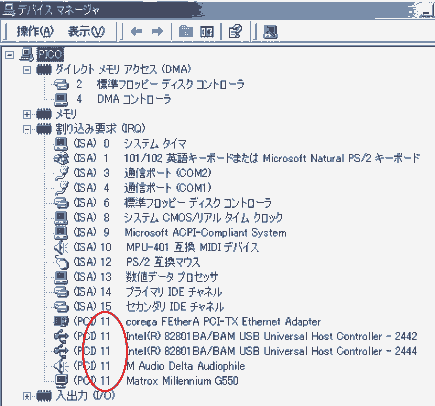Collapse the ダイレクト メモリ アクセス (DMA) branch
The image size is (435, 406).
[27, 70]
